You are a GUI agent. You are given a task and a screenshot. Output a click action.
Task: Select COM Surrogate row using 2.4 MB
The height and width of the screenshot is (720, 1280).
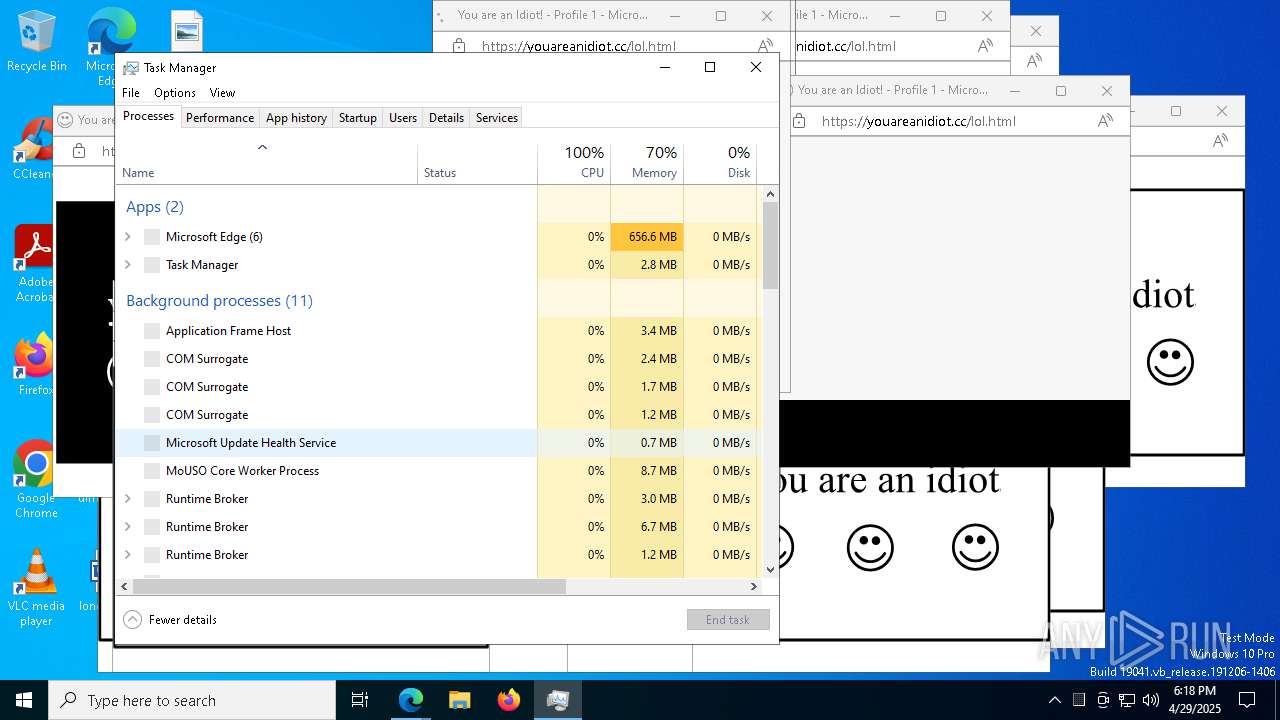click(436, 359)
